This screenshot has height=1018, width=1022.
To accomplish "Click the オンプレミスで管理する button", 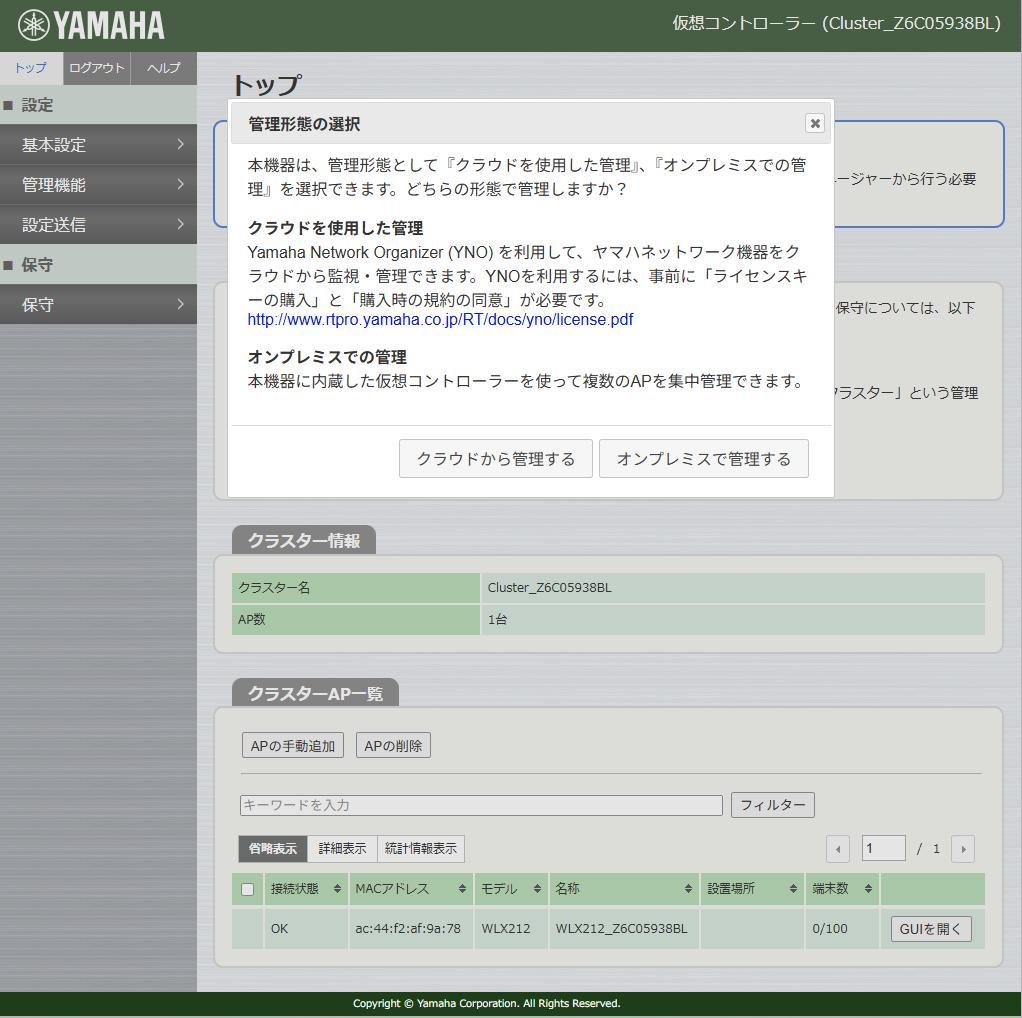I will click(x=703, y=458).
